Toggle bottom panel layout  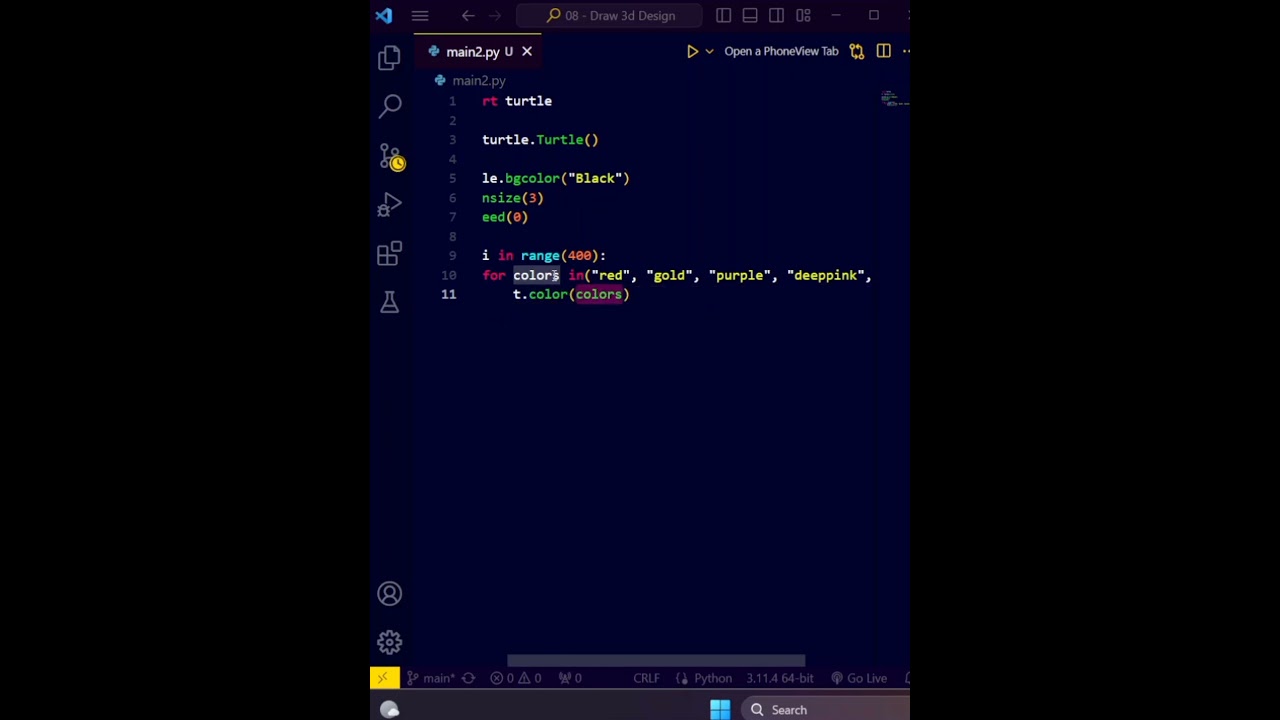(x=750, y=15)
